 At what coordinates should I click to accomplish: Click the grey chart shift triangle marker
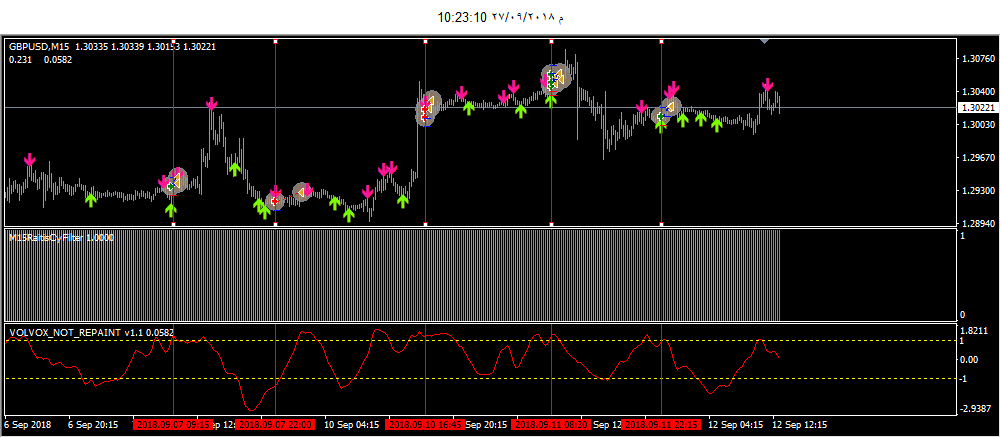tap(764, 41)
